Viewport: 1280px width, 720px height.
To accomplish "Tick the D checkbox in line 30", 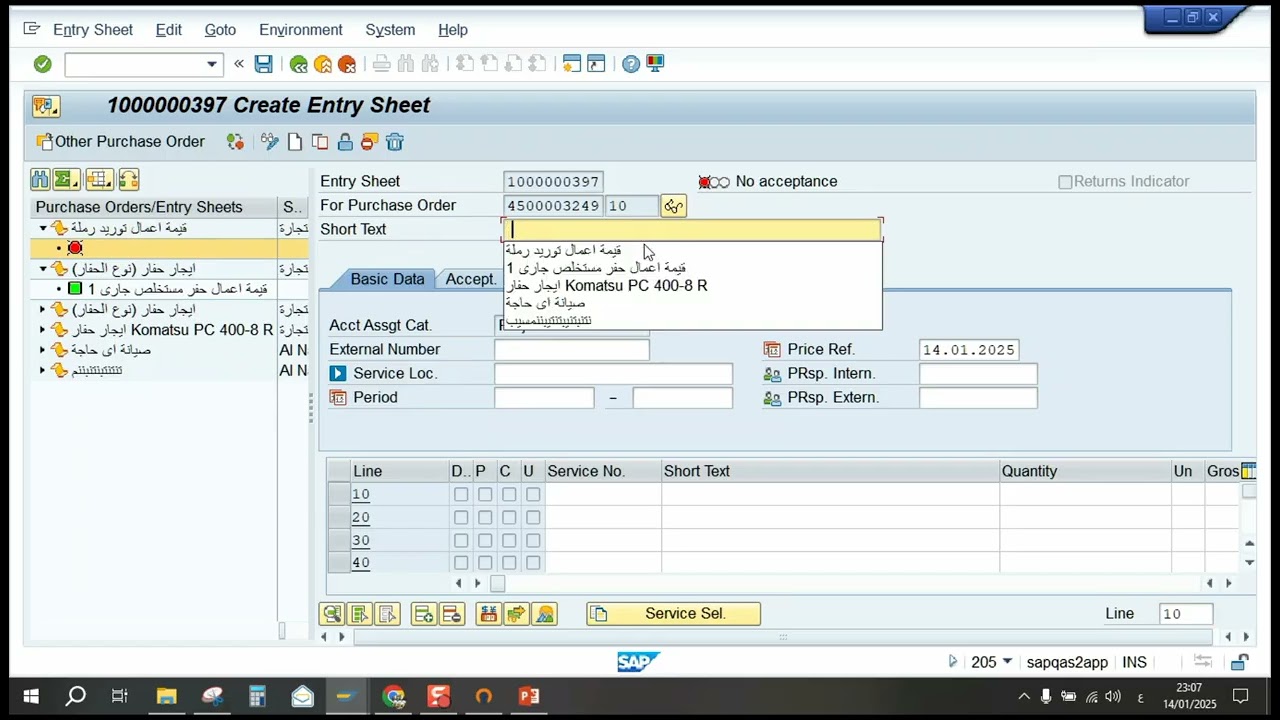I will pos(461,541).
